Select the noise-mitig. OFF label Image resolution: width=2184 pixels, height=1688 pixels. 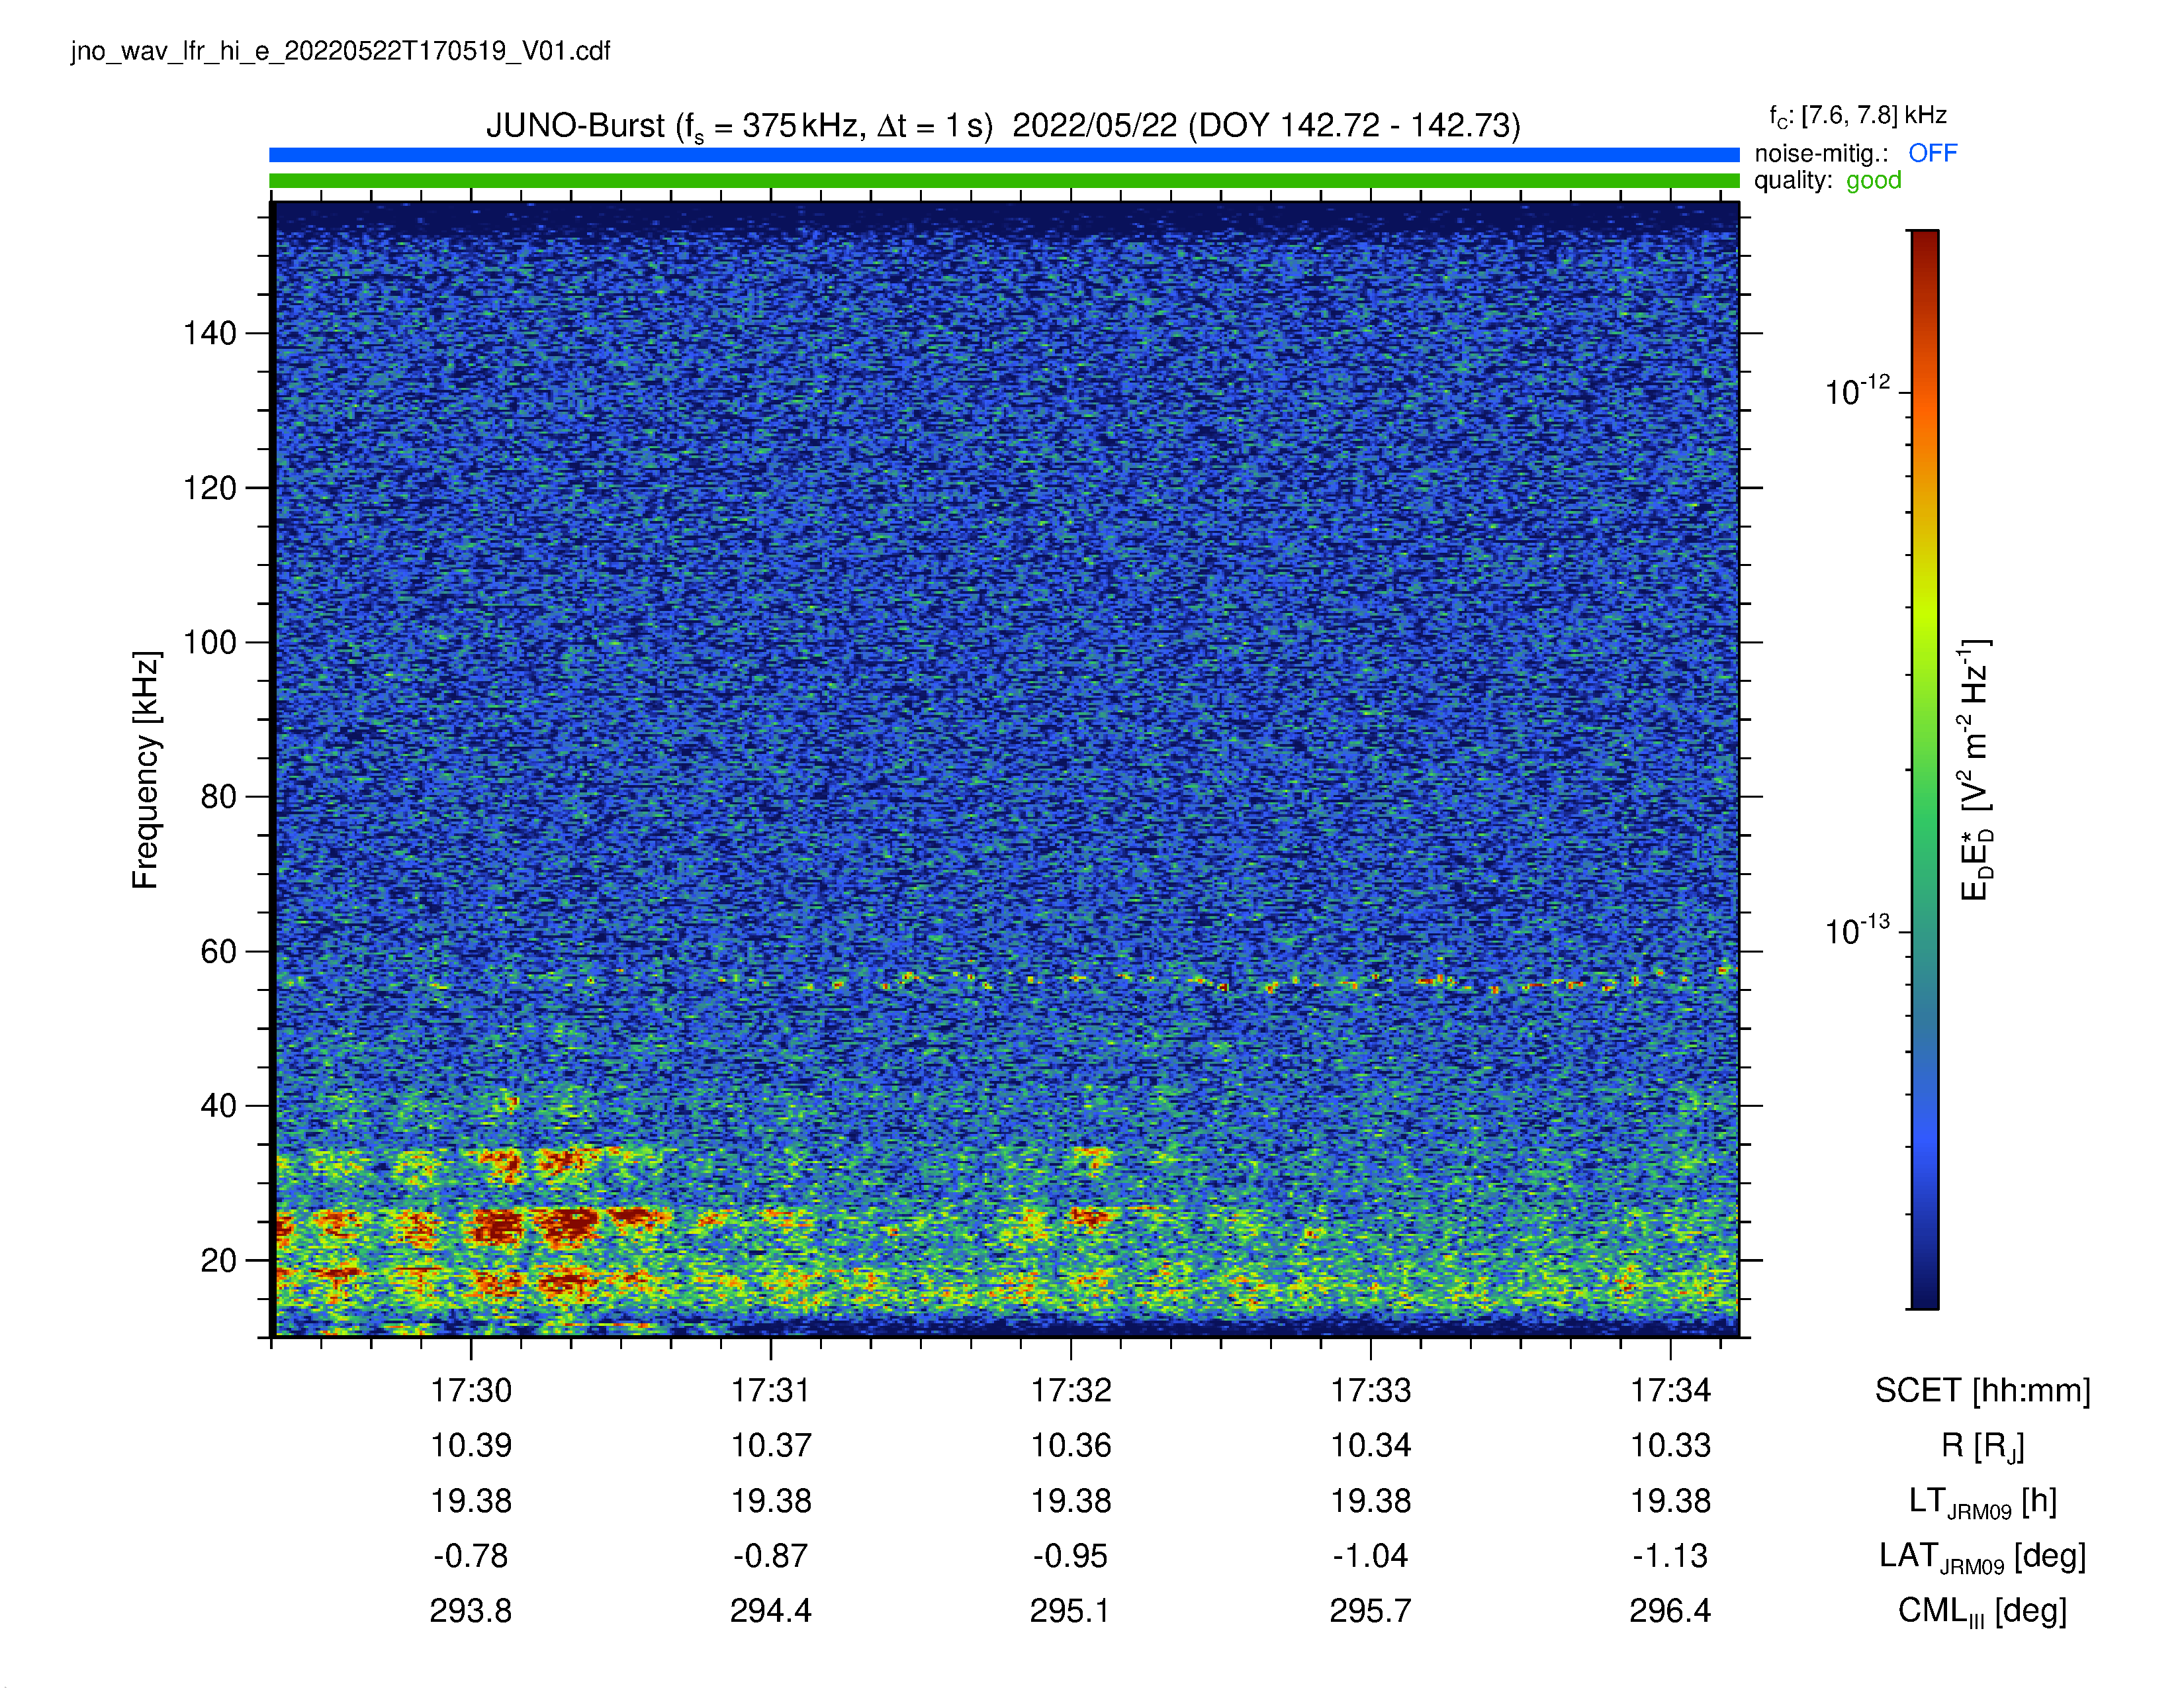coord(1855,153)
